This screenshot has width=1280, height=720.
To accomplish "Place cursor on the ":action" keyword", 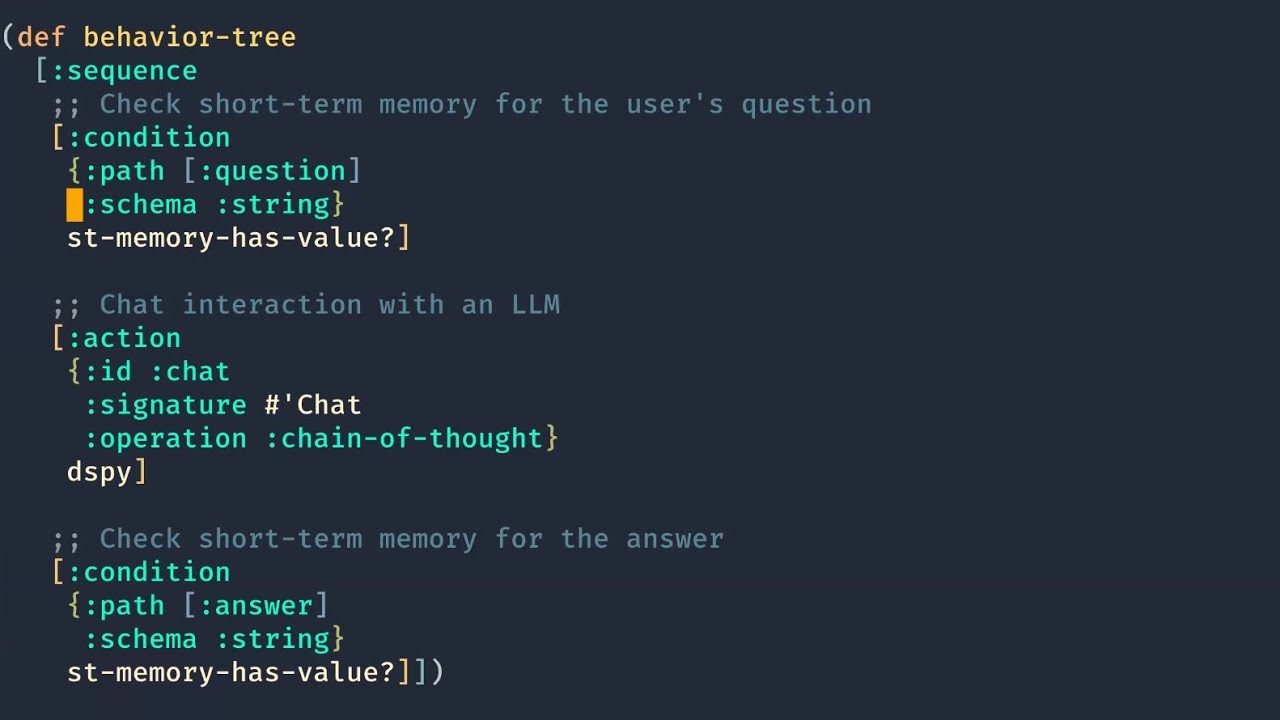I will (124, 338).
